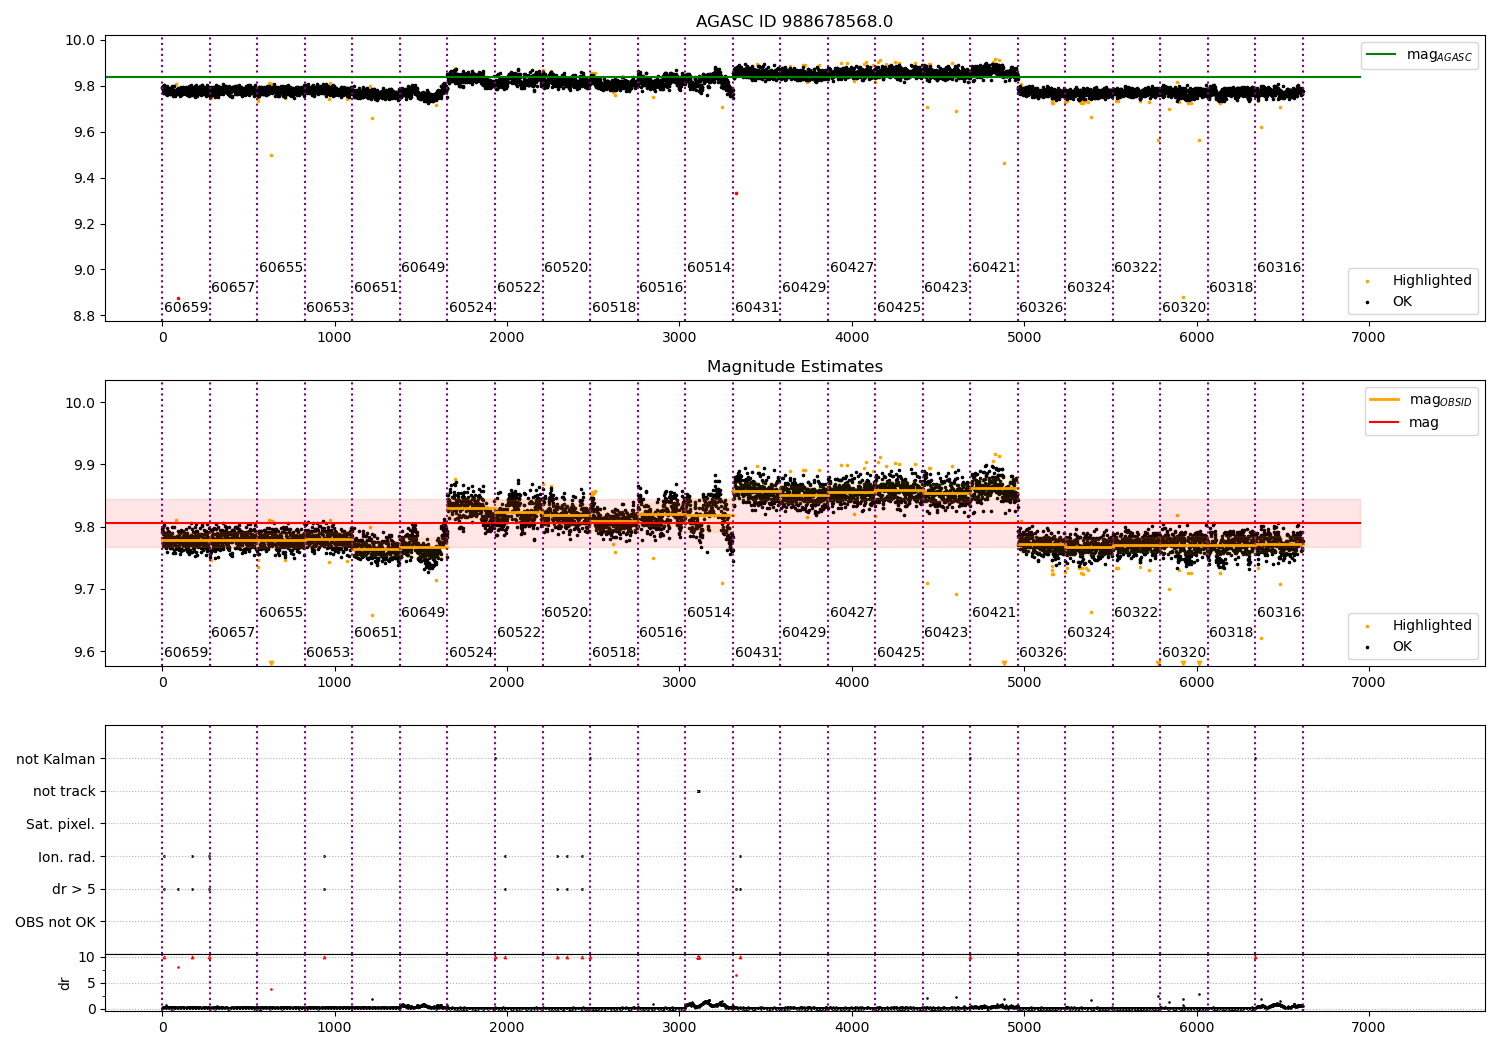Click OBSID label 60322 in Magnitude Estimates plot
This screenshot has height=1050, width=1500.
pyautogui.click(x=1136, y=613)
